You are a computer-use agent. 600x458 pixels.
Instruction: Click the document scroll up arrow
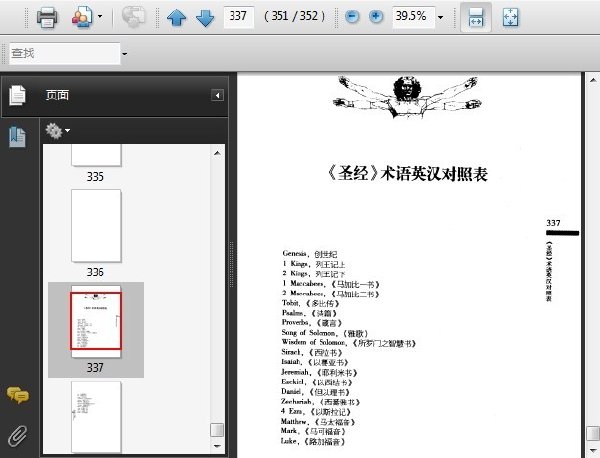point(593,80)
